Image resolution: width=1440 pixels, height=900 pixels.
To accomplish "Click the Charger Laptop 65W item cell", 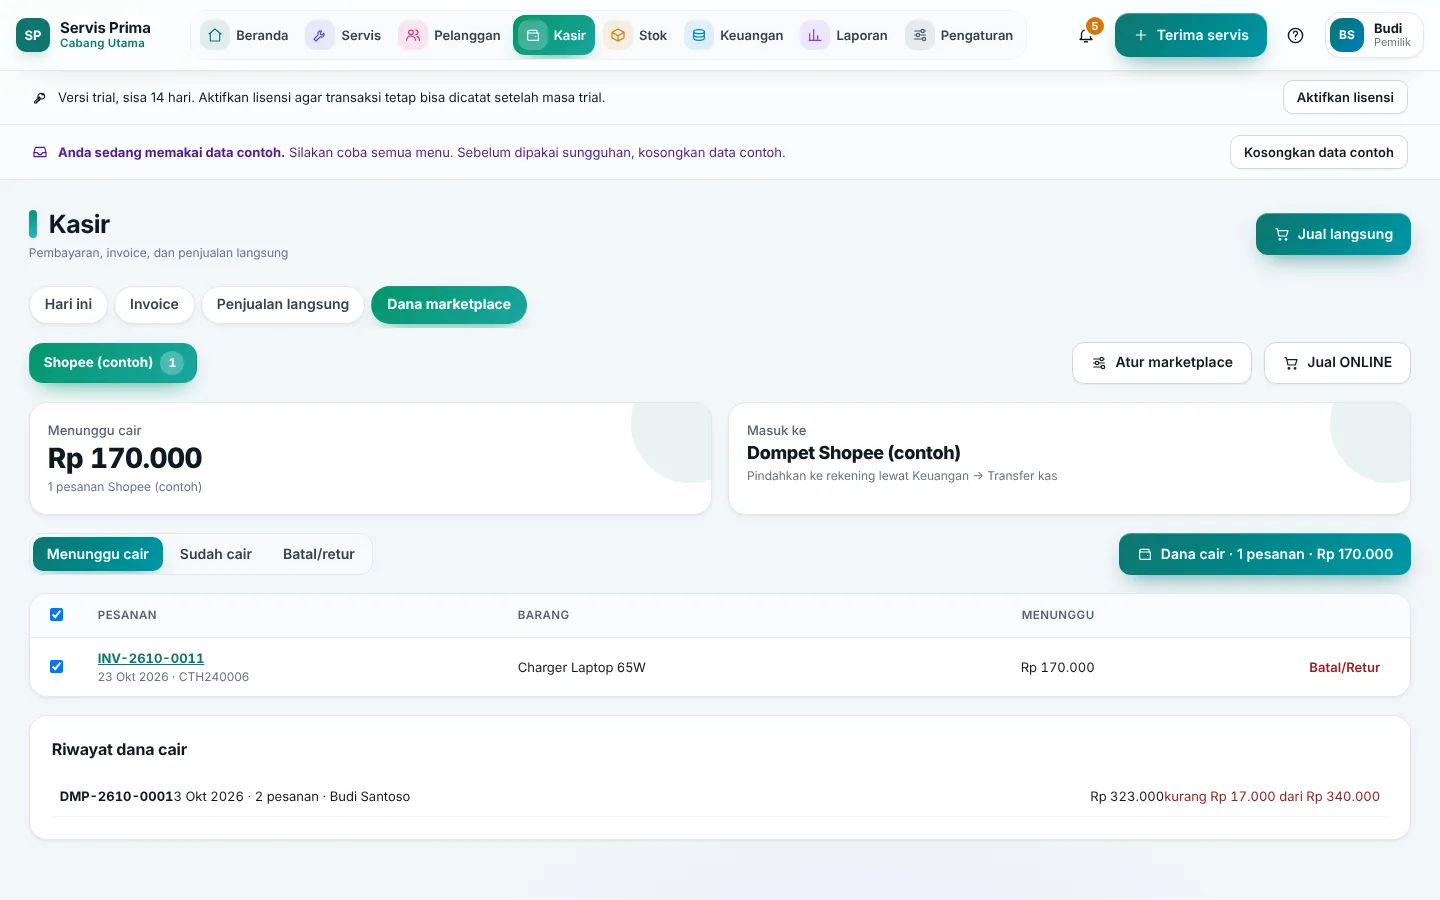I will (582, 667).
